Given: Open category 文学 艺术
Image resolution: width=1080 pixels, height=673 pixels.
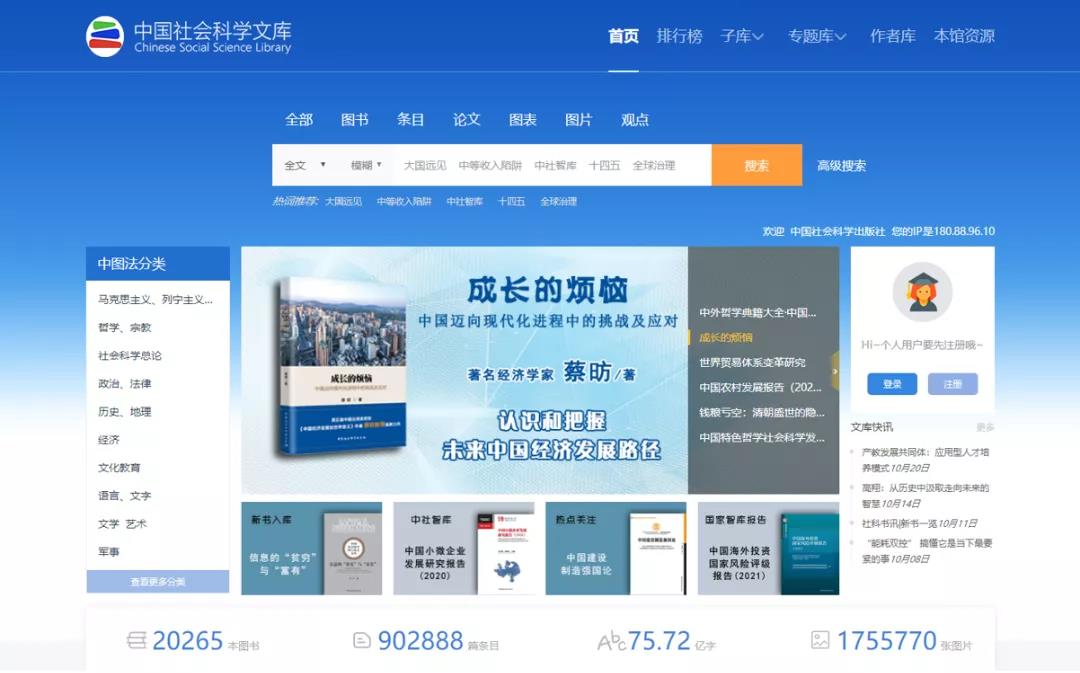Looking at the screenshot, I should 123,524.
